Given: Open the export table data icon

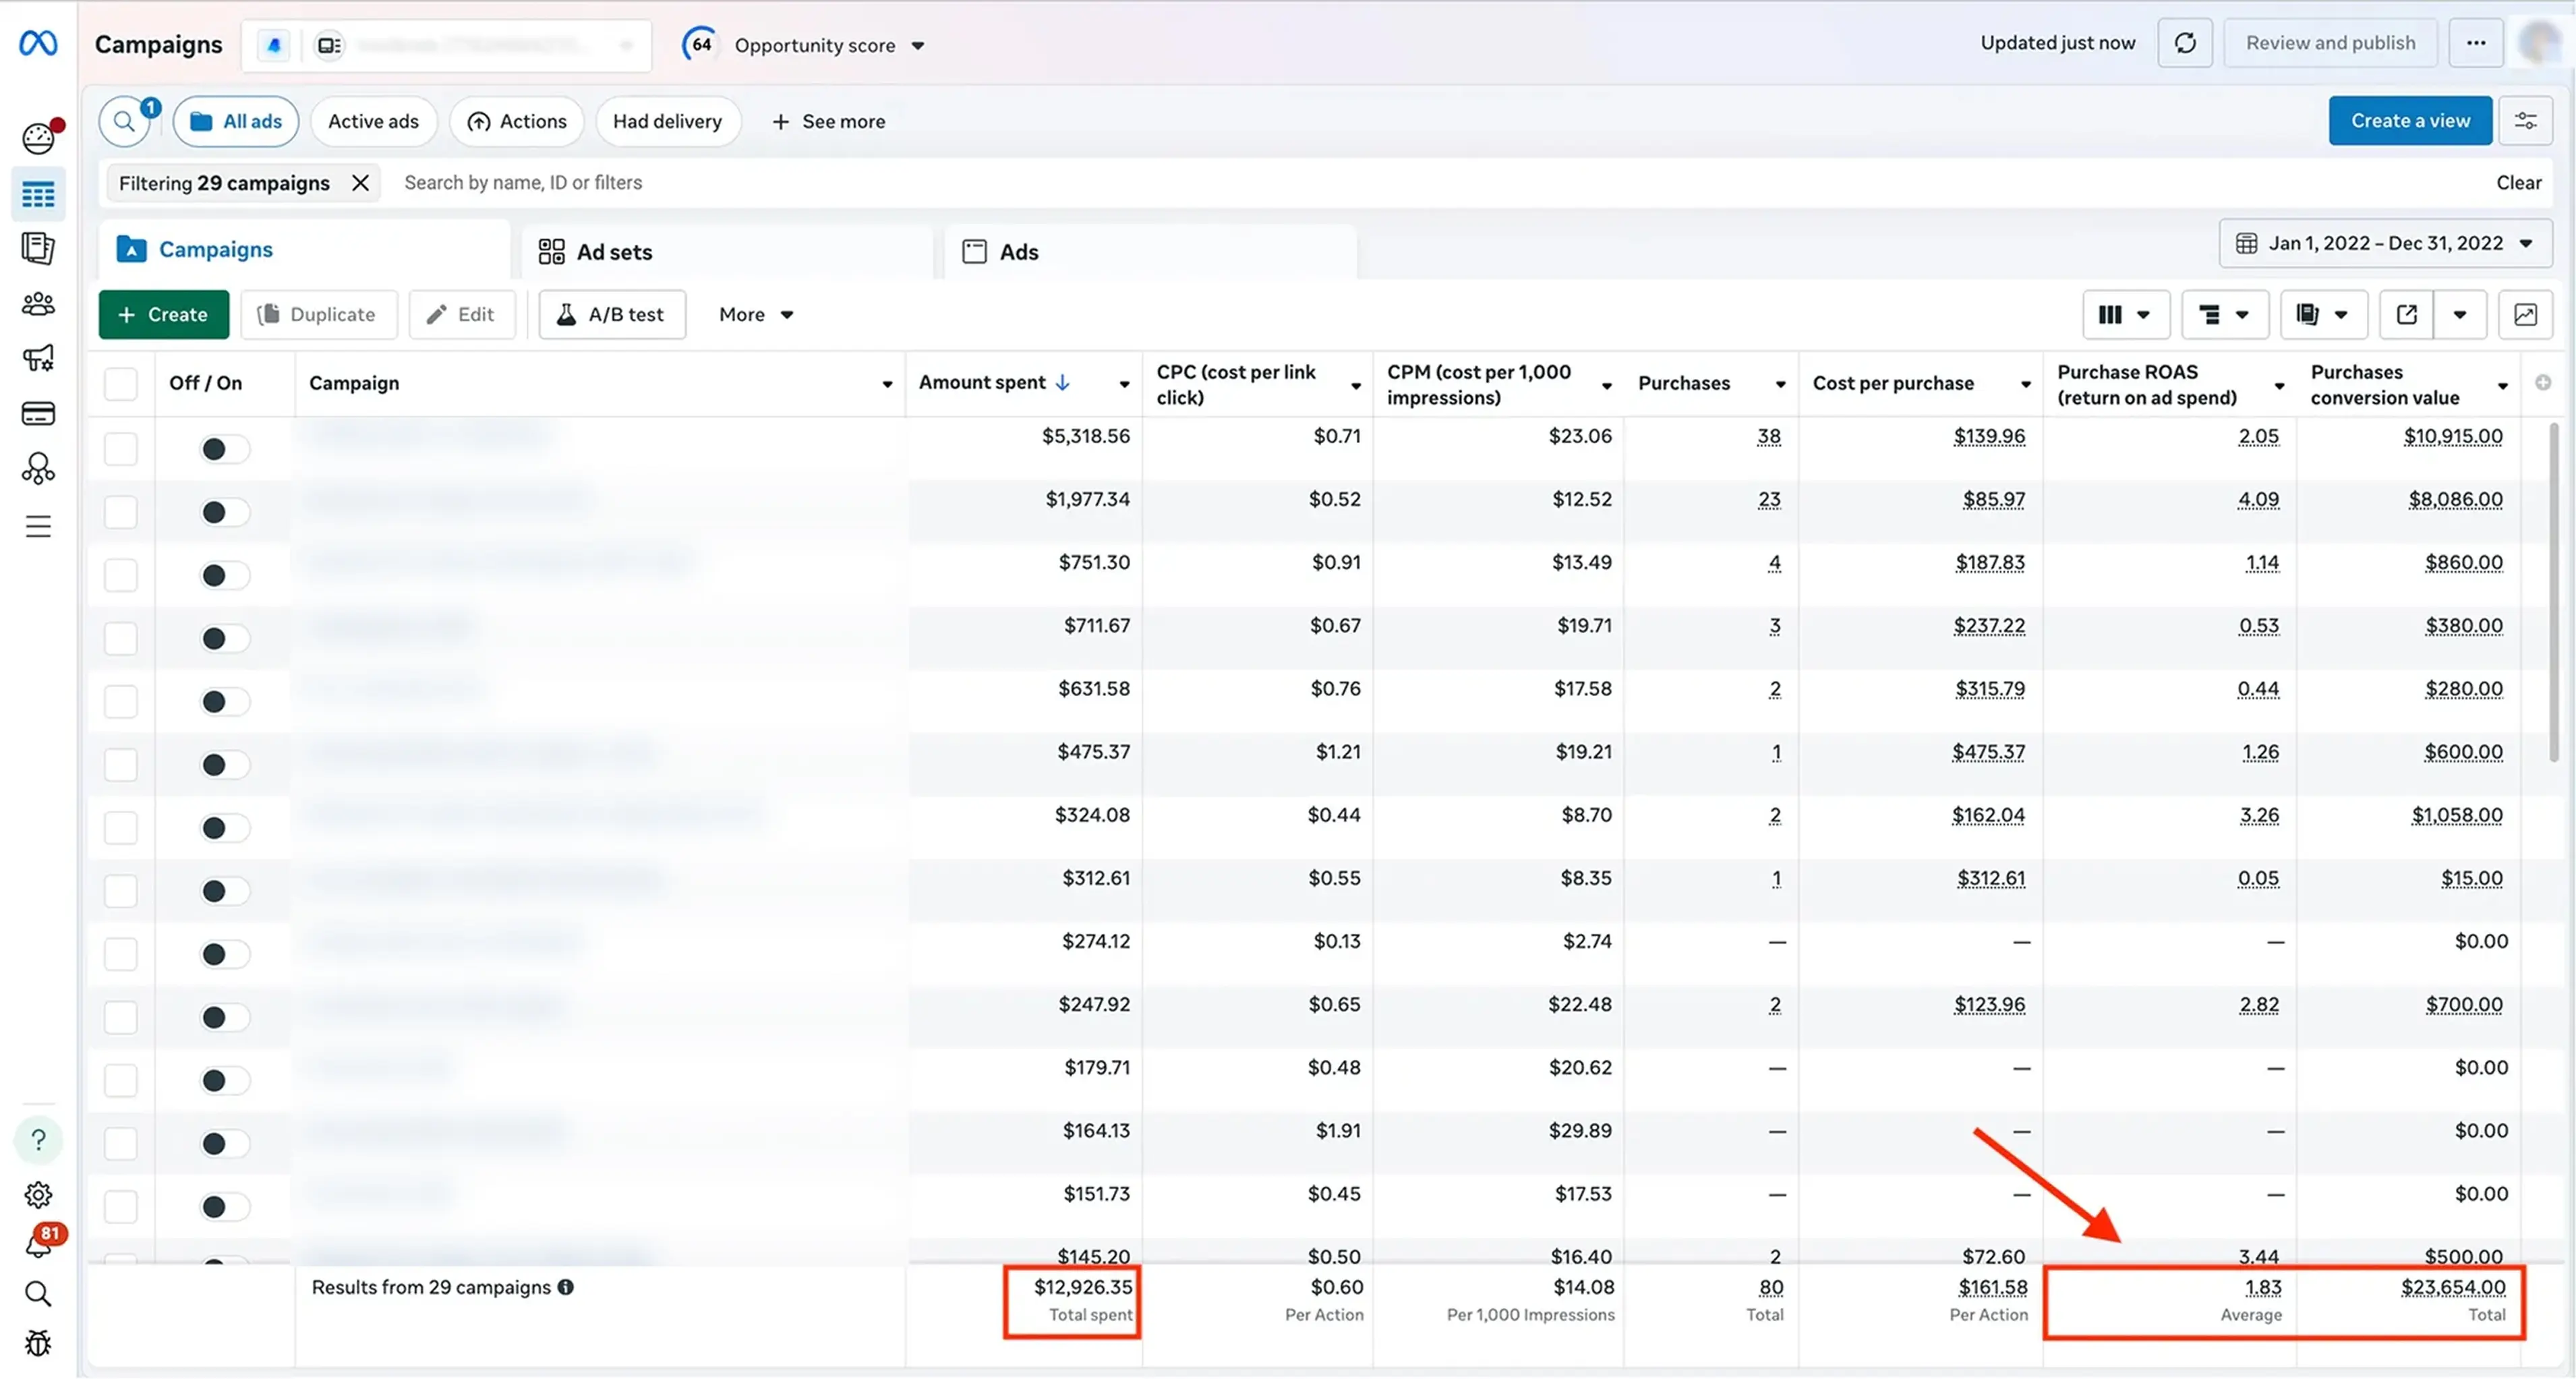Looking at the screenshot, I should 2407,315.
